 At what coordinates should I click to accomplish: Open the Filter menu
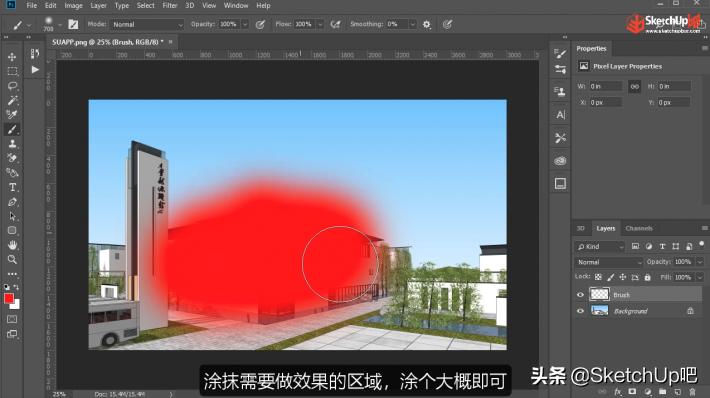(x=170, y=5)
